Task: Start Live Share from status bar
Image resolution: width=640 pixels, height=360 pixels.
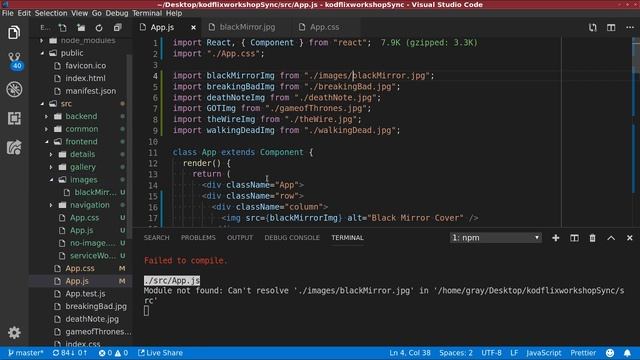Action: pos(160,353)
